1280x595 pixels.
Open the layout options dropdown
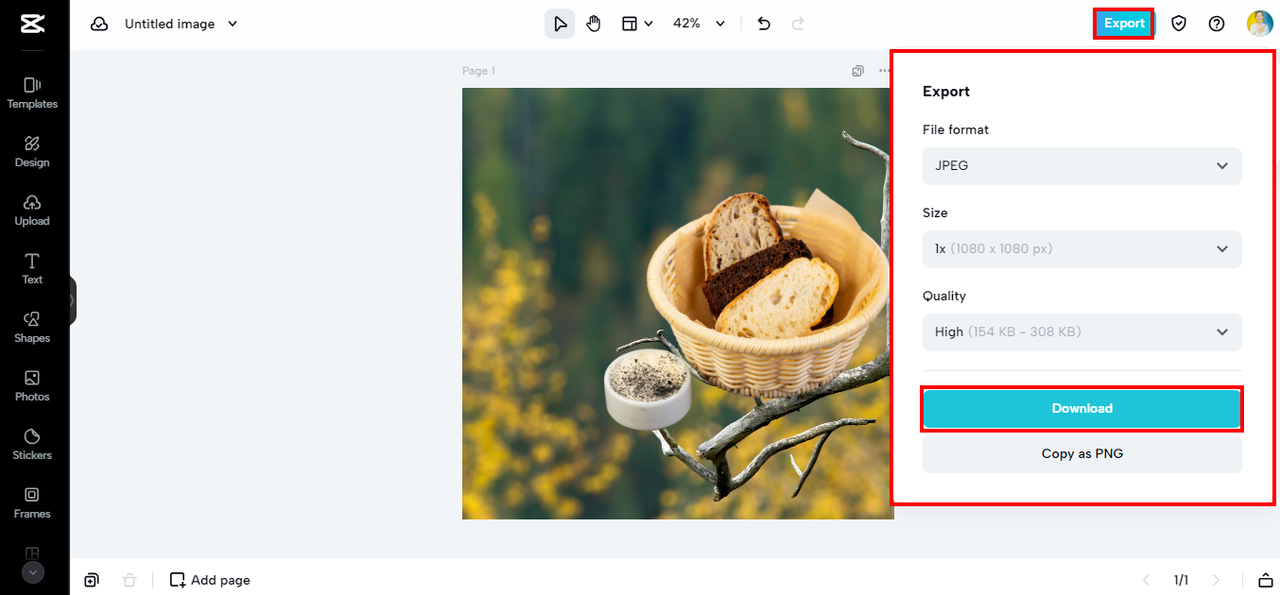coord(637,24)
